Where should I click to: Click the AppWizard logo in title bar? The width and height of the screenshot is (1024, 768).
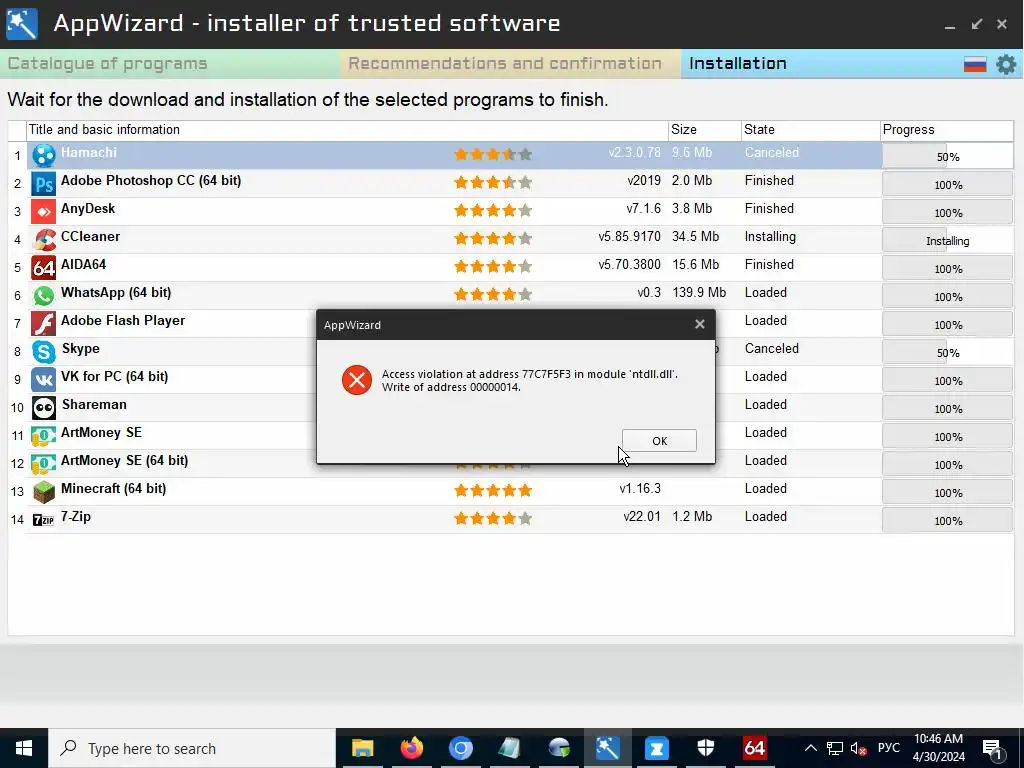tap(22, 24)
